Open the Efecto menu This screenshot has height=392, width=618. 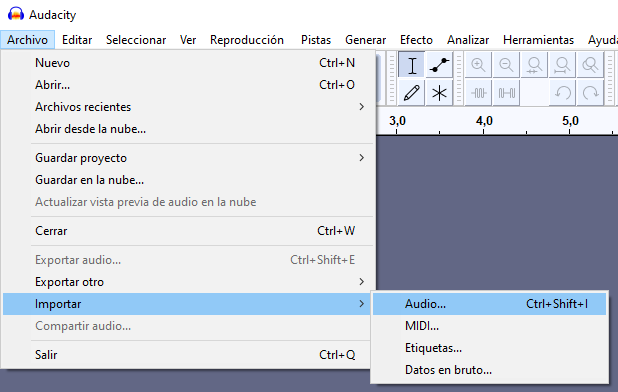coord(416,40)
